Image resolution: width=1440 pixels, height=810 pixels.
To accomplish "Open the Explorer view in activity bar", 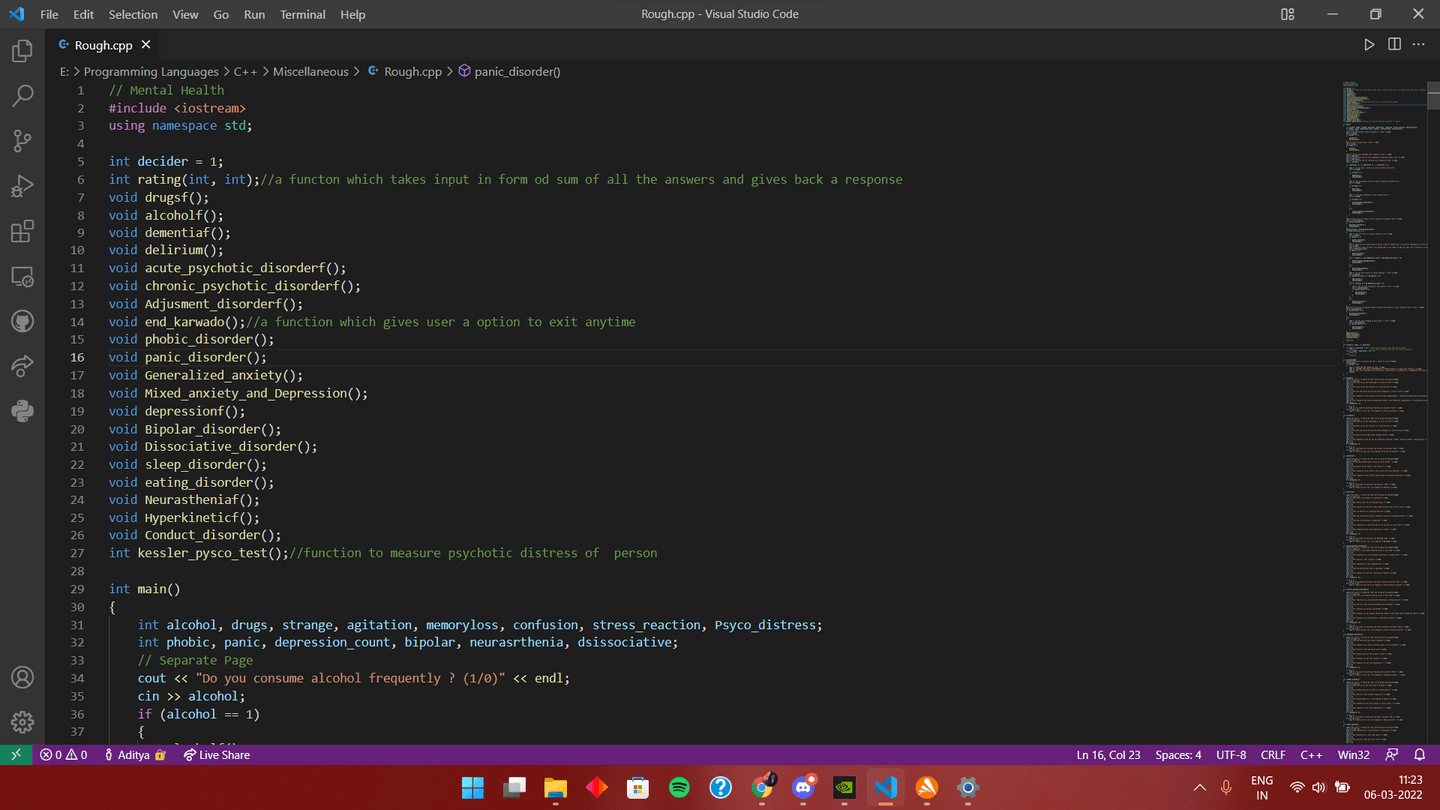I will point(22,51).
